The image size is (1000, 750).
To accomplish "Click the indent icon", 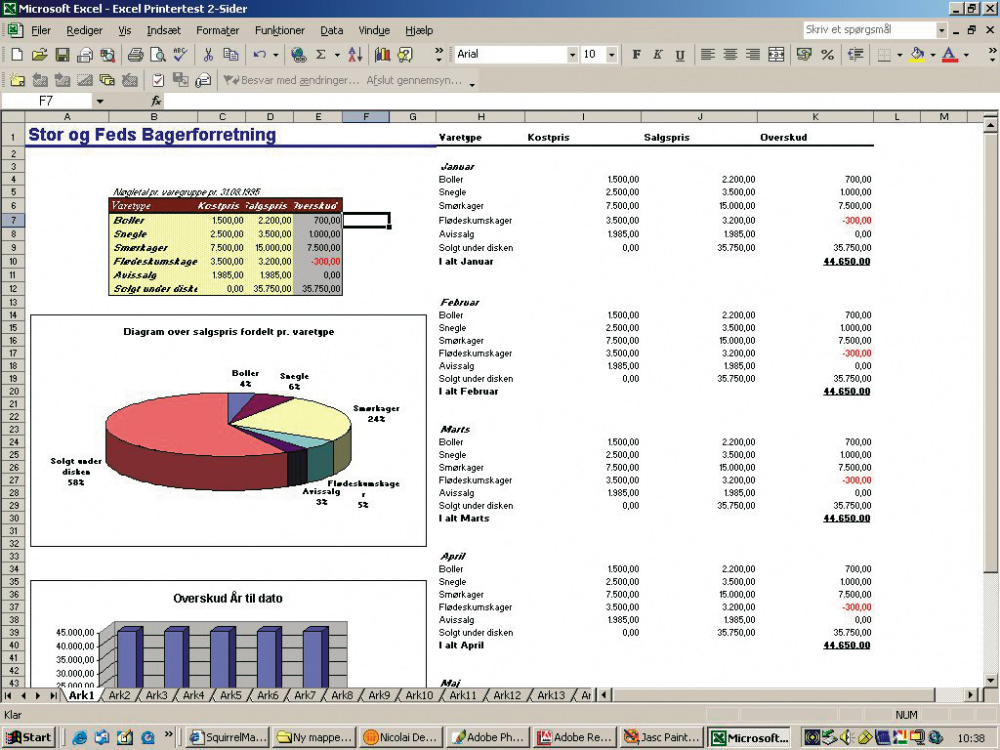I will click(855, 55).
